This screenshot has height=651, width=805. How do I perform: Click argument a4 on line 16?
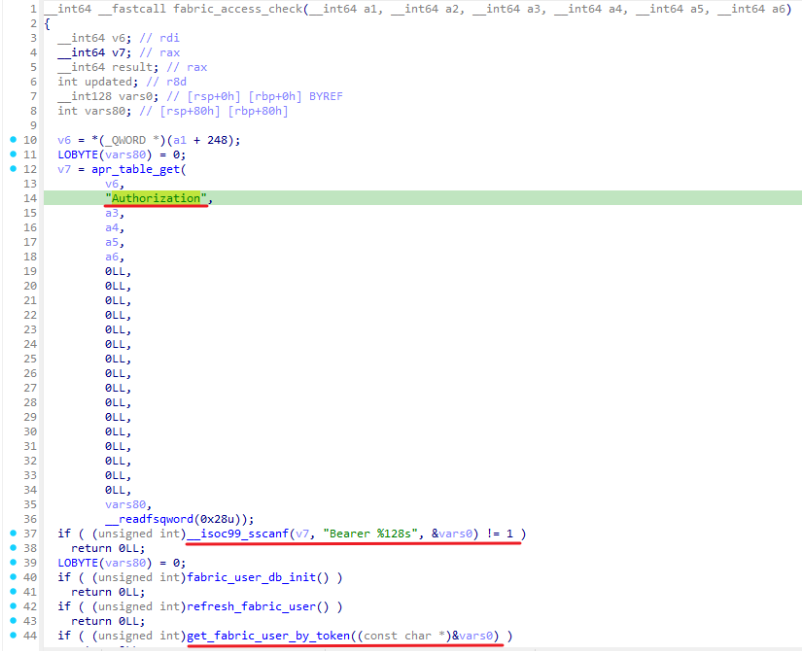[112, 227]
